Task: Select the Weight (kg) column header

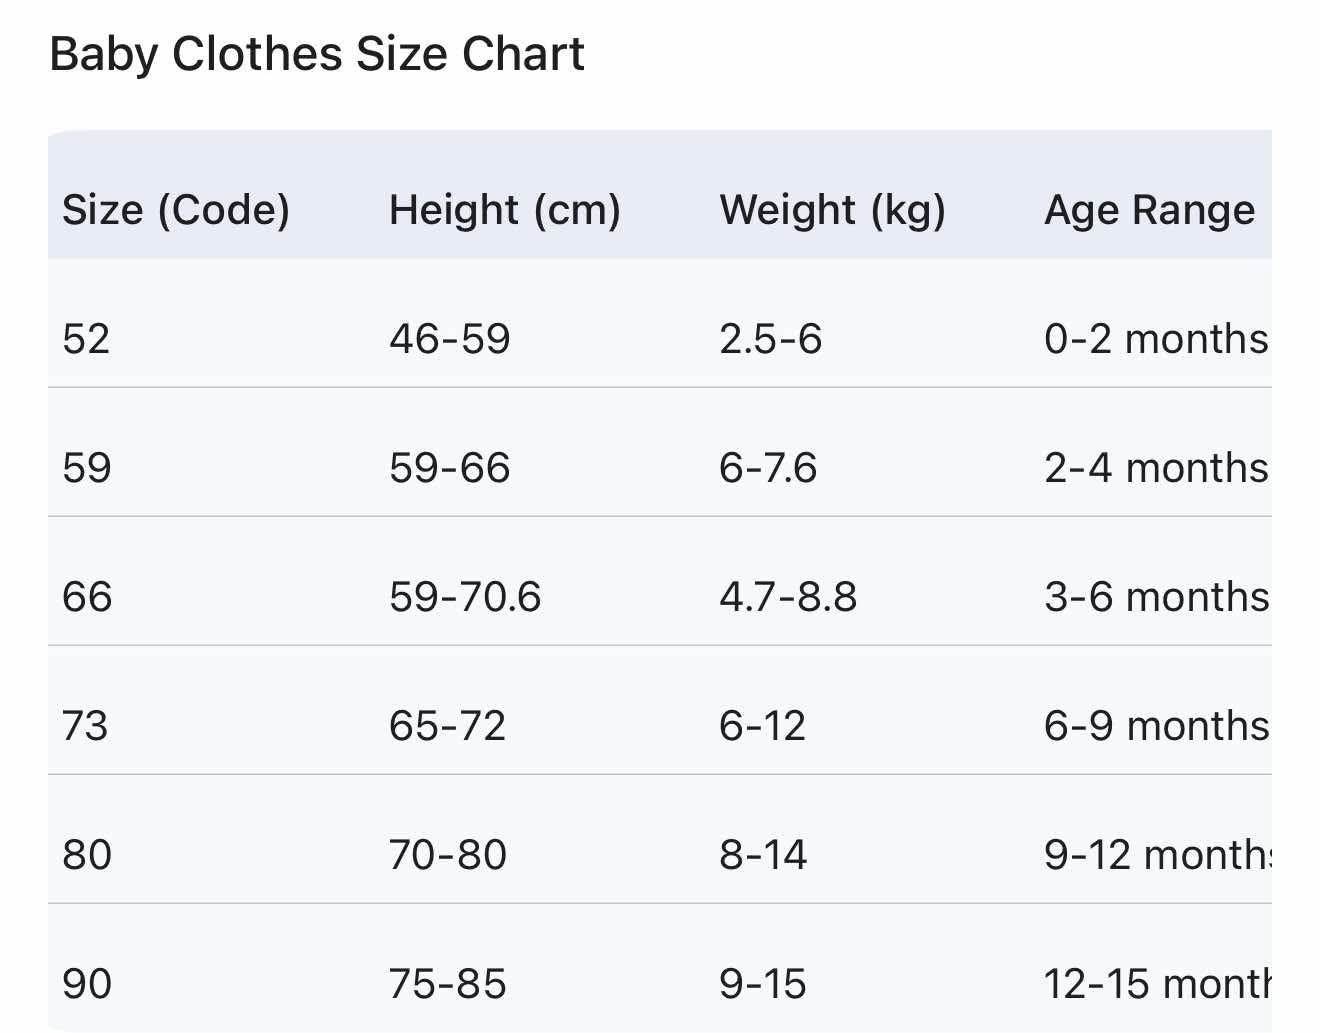Action: [x=832, y=210]
